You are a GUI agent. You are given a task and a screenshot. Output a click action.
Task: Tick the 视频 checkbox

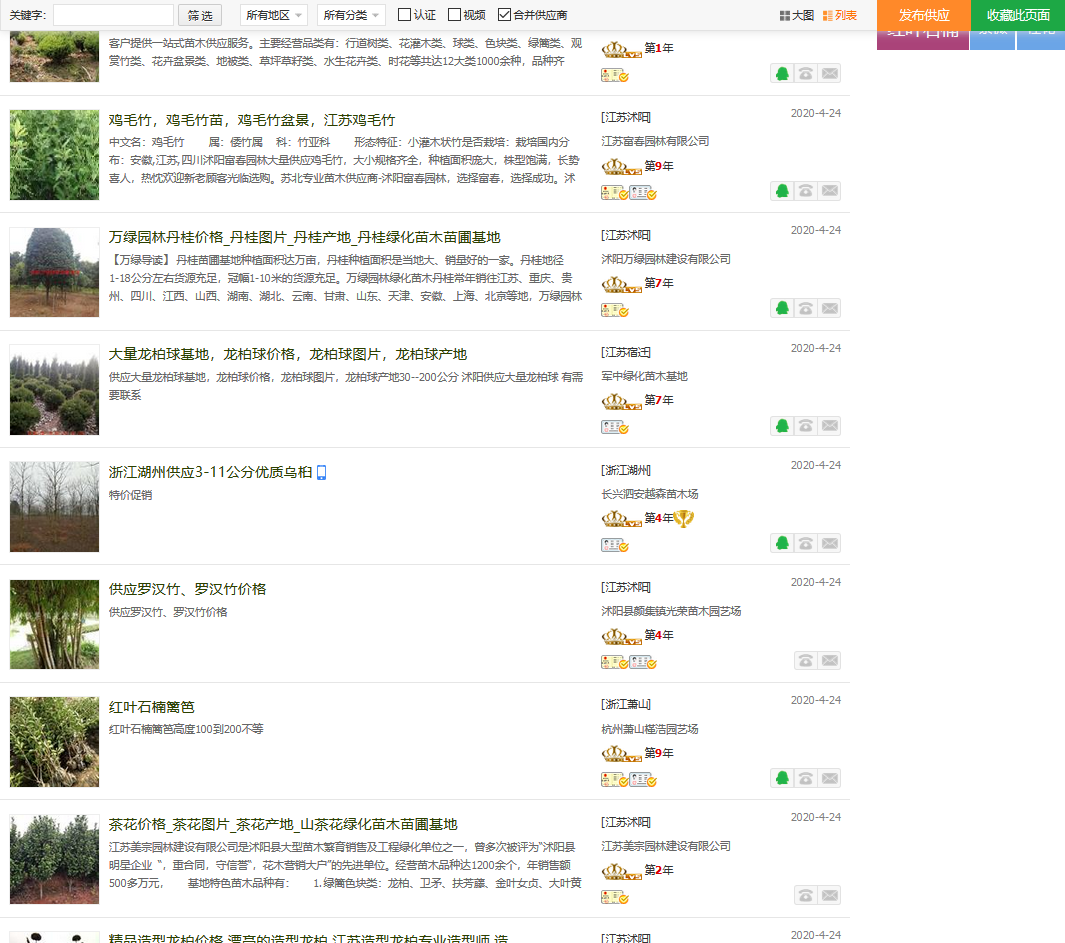point(454,14)
